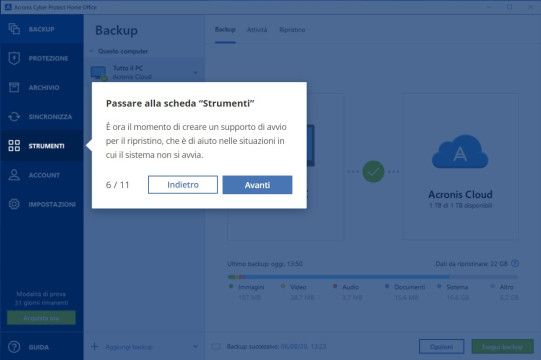
Task: Click the backup data usage bar
Action: pos(372,277)
